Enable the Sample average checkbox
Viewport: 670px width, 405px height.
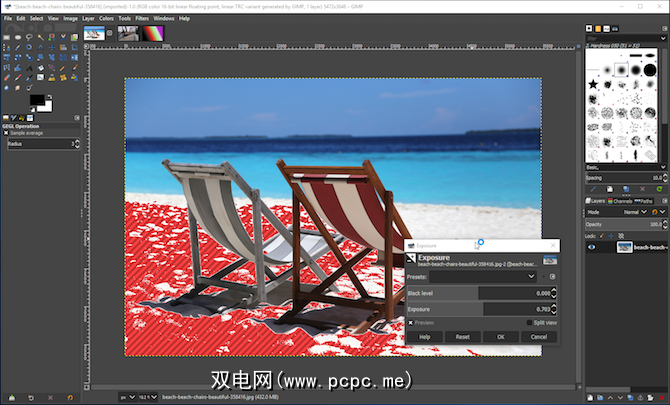point(6,131)
